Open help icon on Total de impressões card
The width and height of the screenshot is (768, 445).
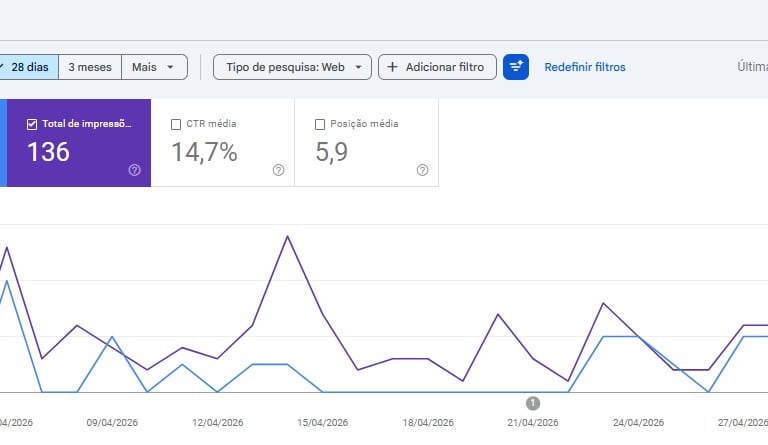135,170
